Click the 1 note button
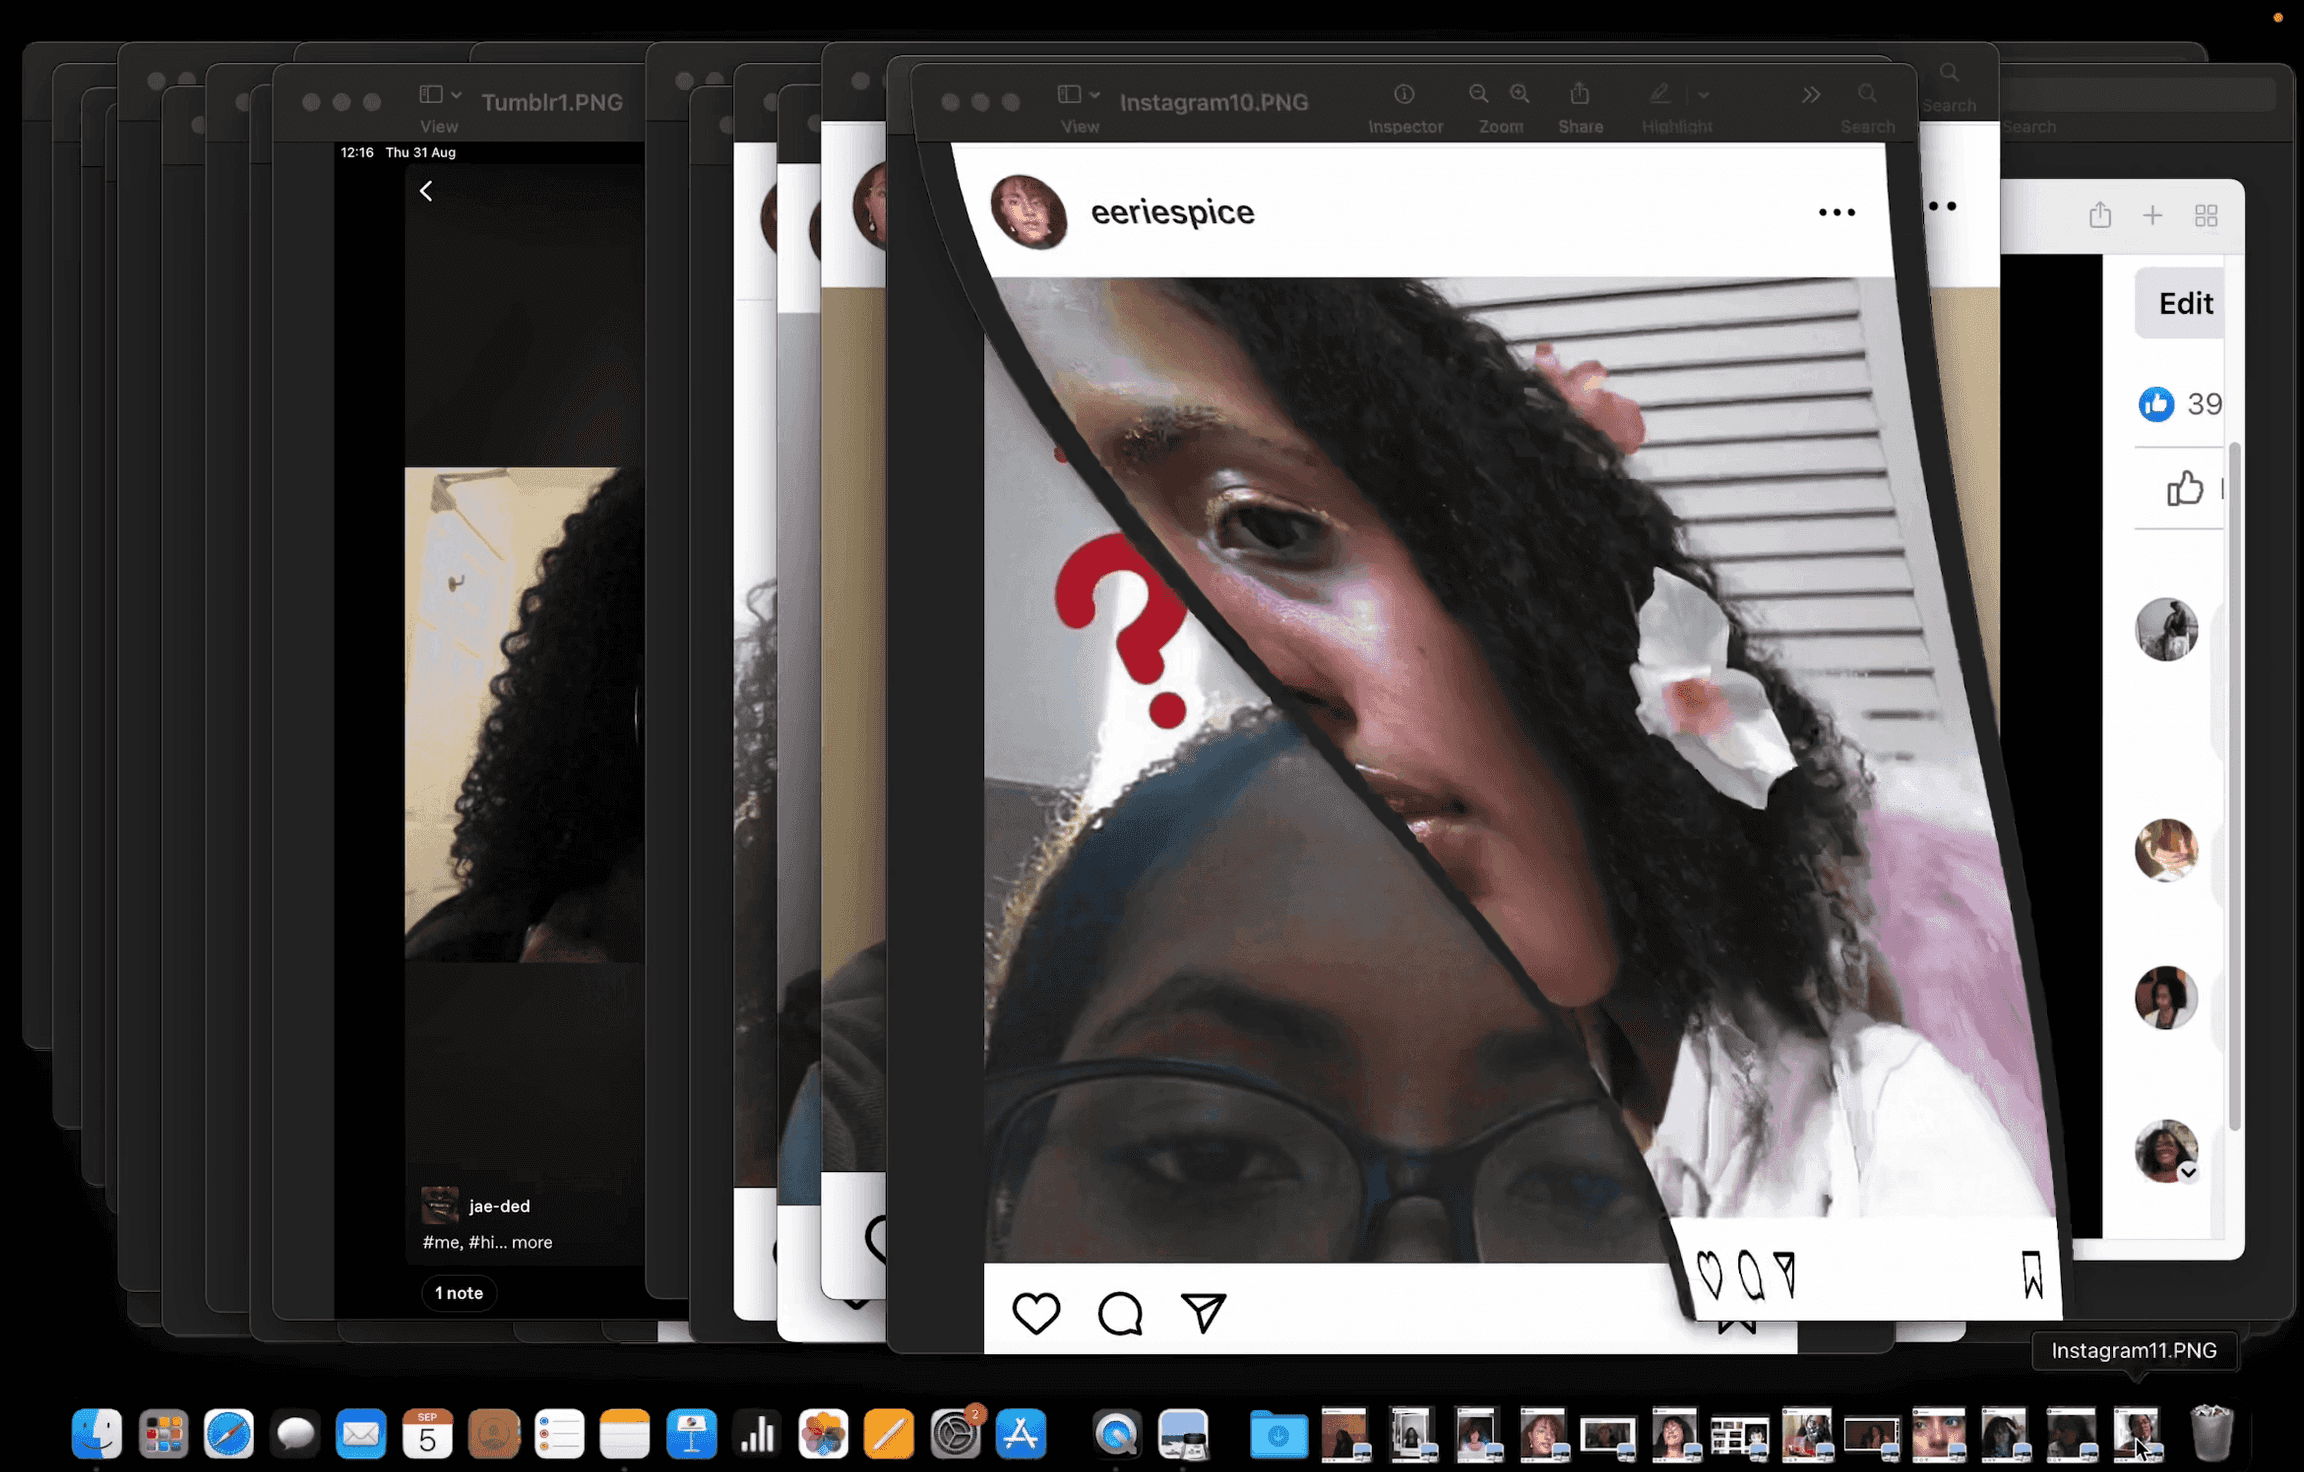This screenshot has width=2304, height=1472. point(459,1292)
